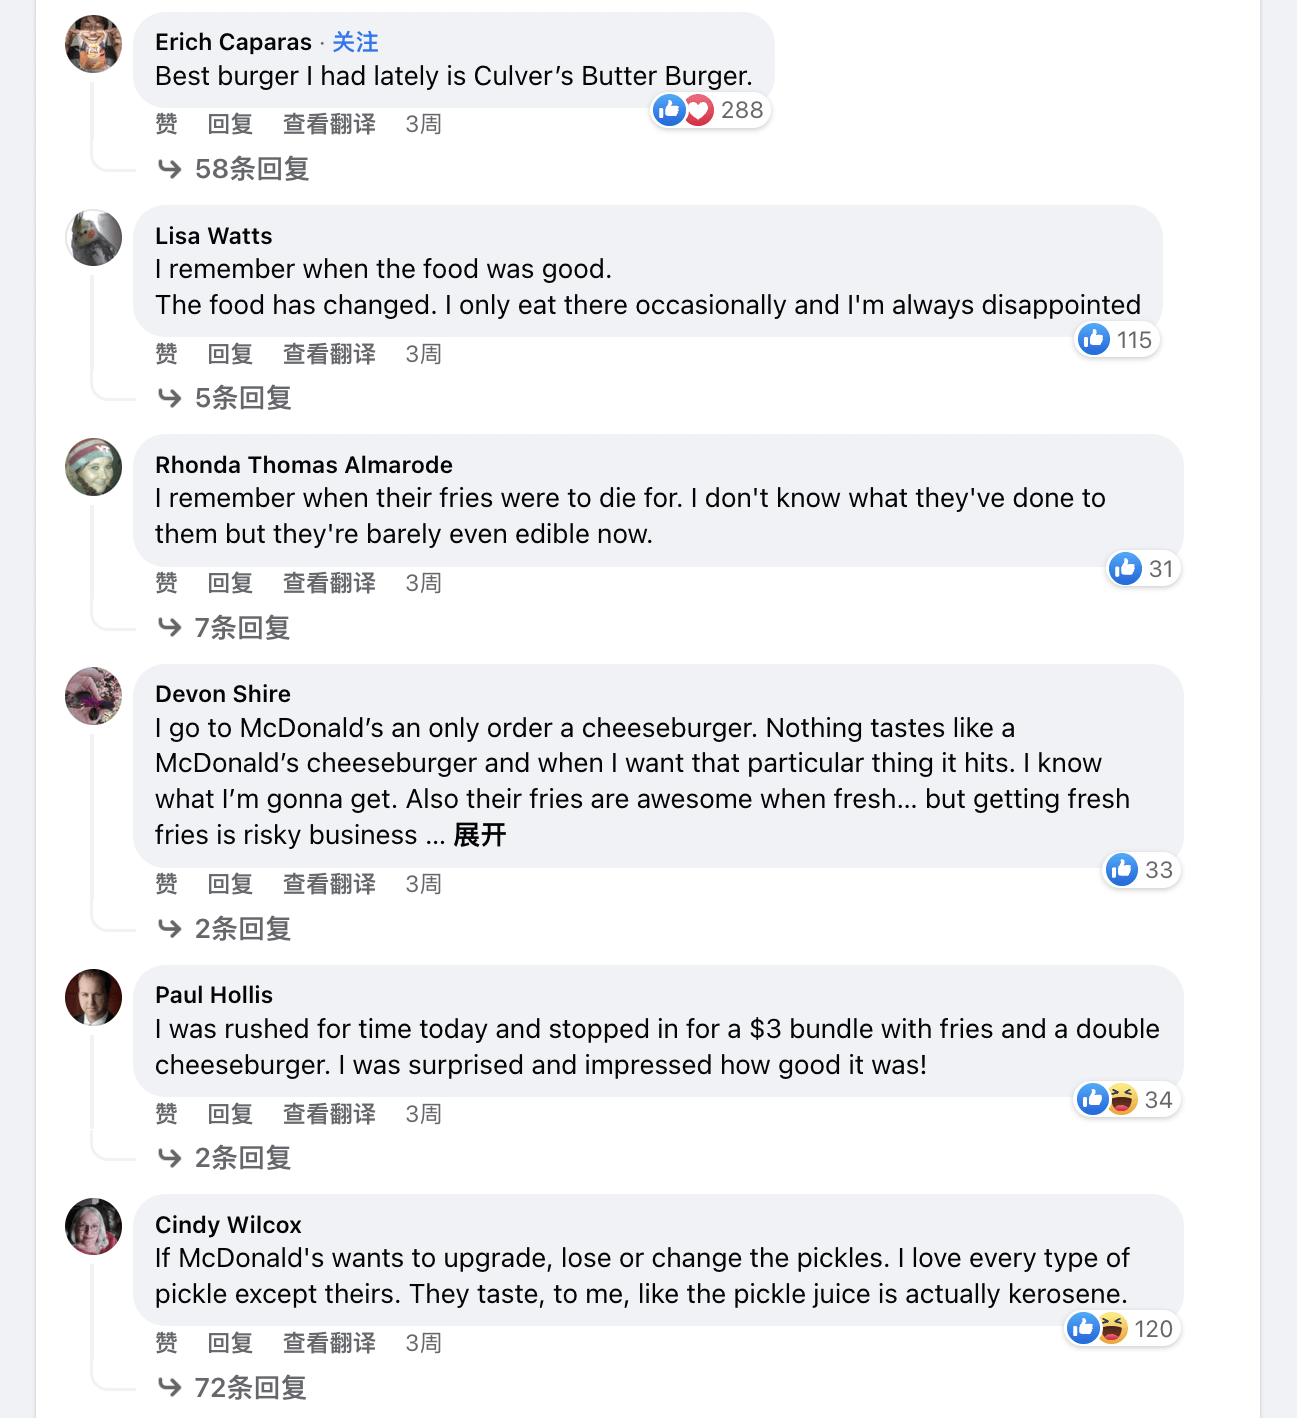Viewport: 1297px width, 1418px height.
Task: Follow Erich Caparas via 关注 link
Action: (x=355, y=42)
